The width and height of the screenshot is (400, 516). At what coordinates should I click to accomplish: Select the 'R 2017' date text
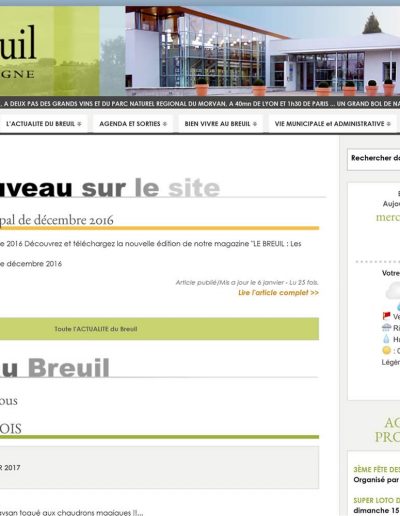tap(10, 468)
